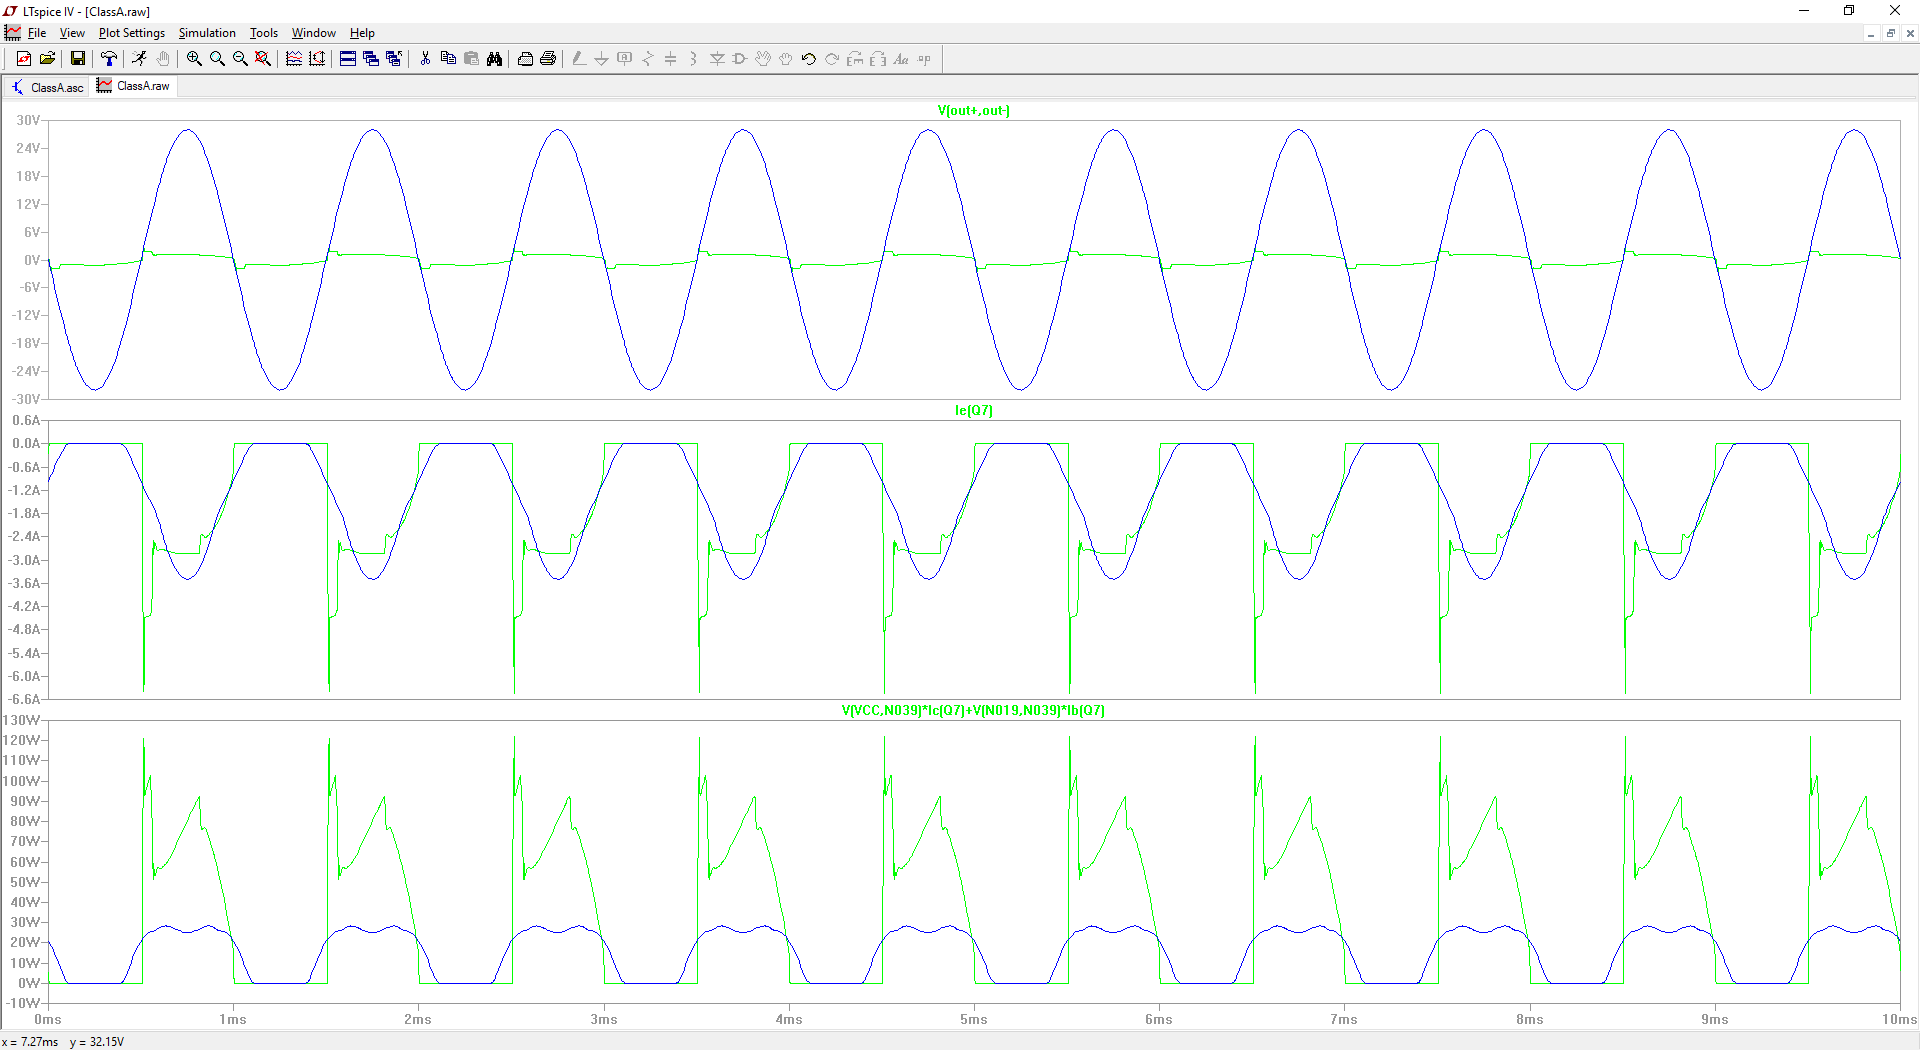Minimize the inner ClassA.raw child window

click(x=1871, y=33)
